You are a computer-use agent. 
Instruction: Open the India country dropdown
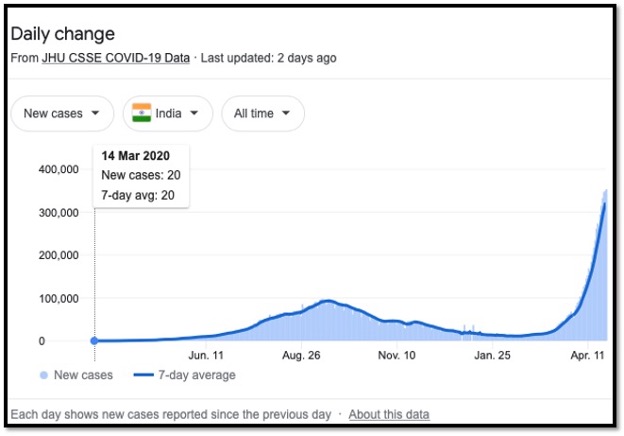pyautogui.click(x=168, y=113)
